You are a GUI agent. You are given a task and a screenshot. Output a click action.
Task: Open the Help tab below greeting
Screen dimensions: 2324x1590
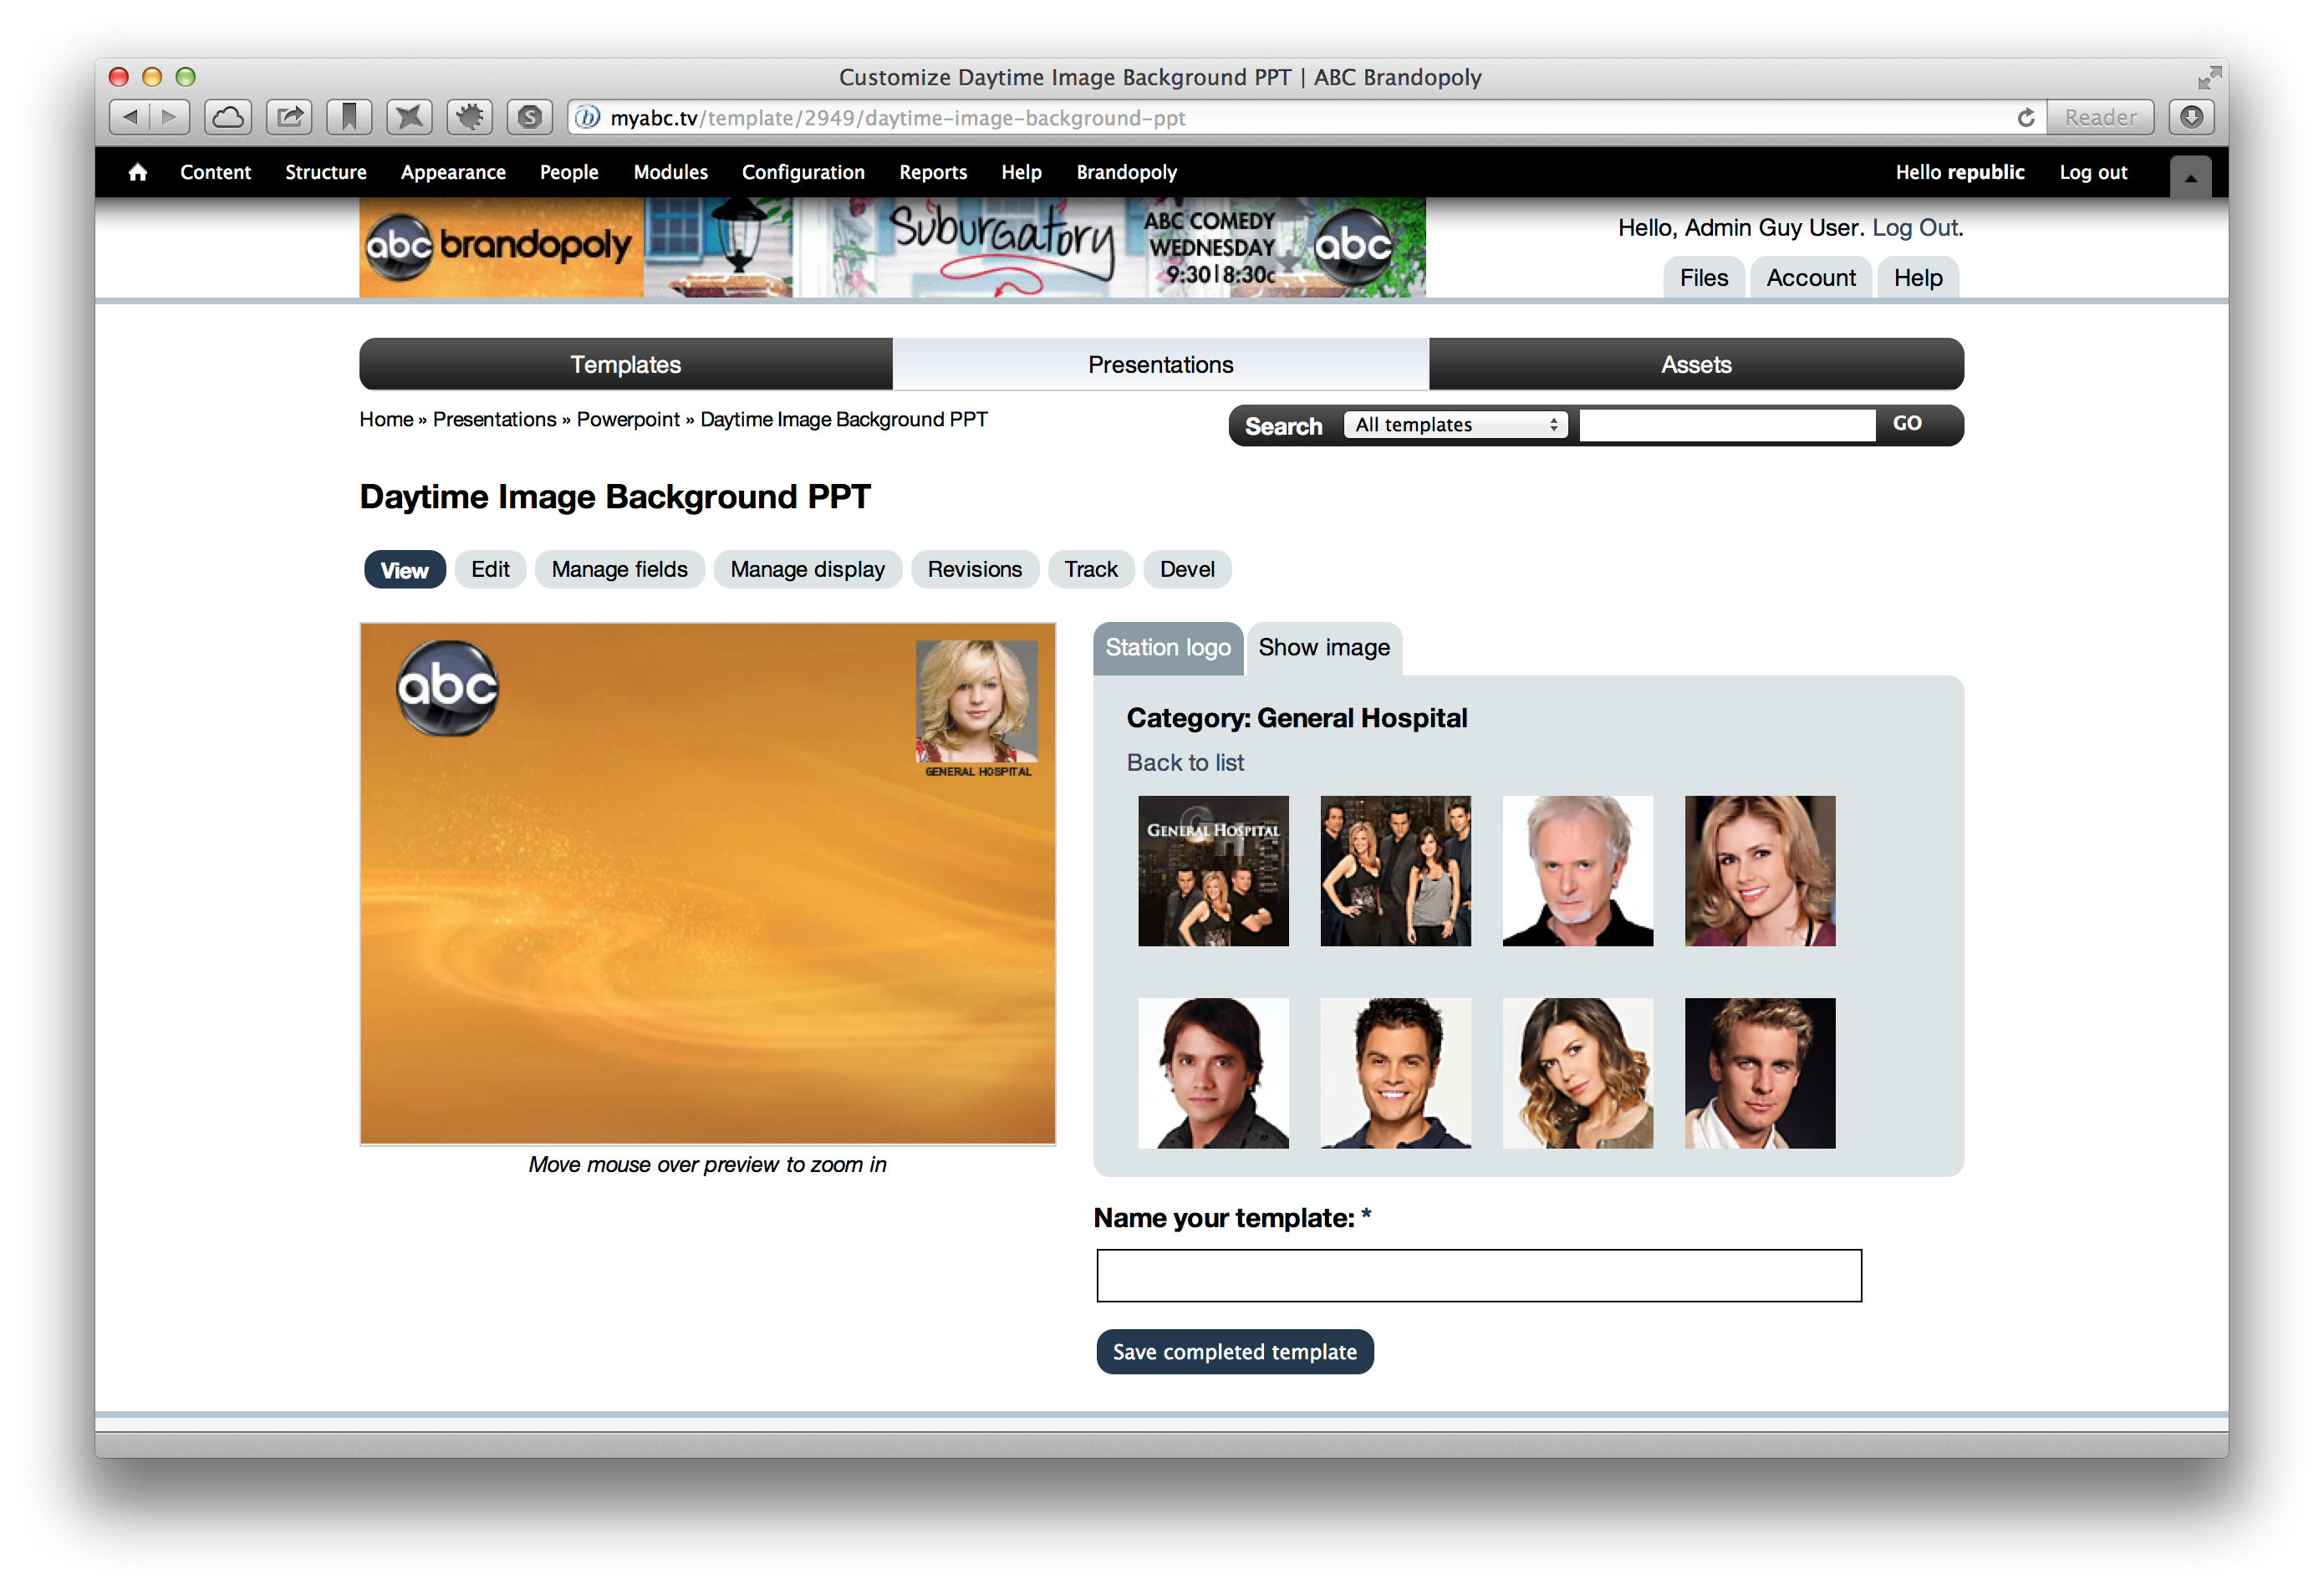1917,278
